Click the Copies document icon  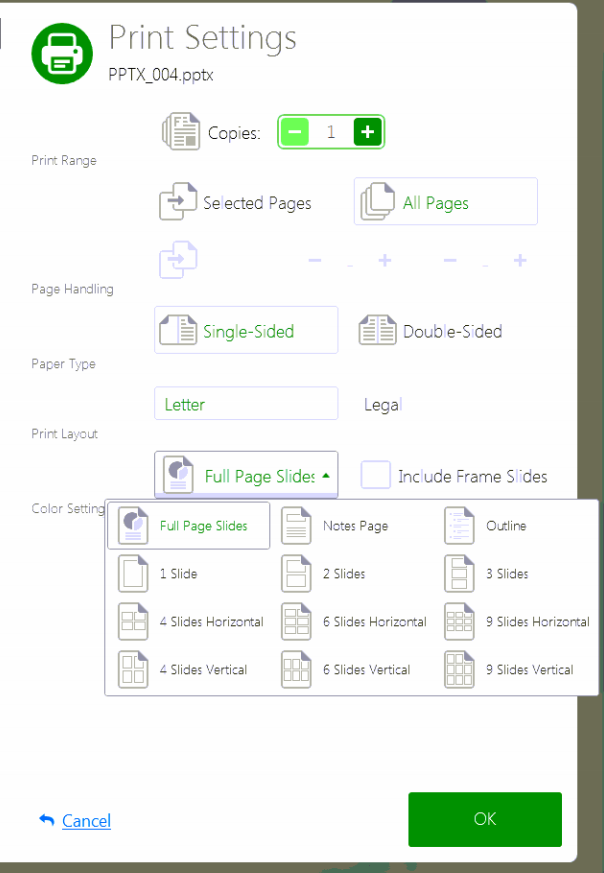click(181, 131)
